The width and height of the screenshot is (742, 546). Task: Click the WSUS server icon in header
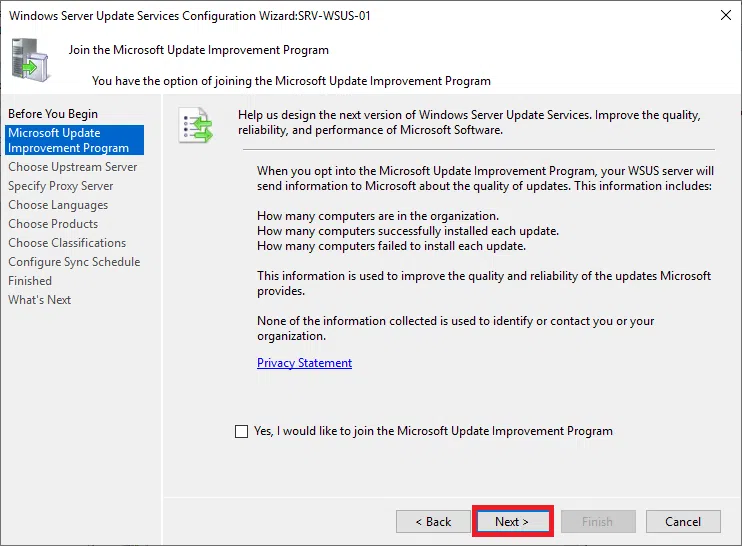click(x=30, y=58)
